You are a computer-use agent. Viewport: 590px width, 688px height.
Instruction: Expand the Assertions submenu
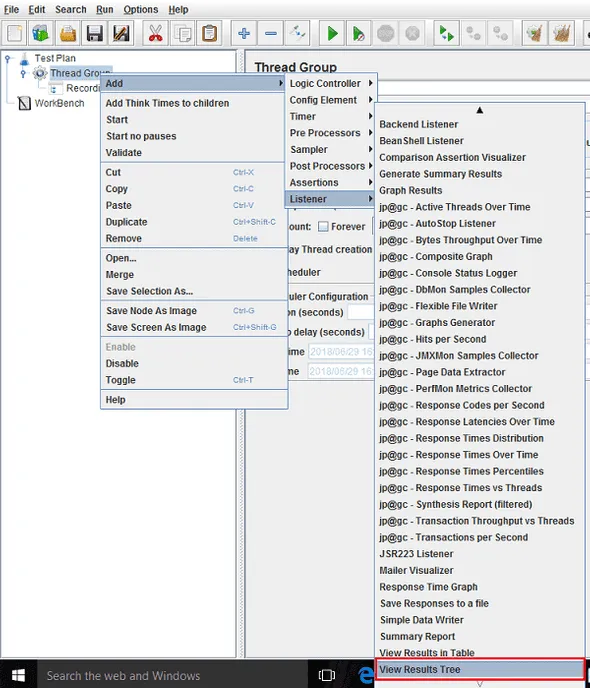(x=331, y=183)
